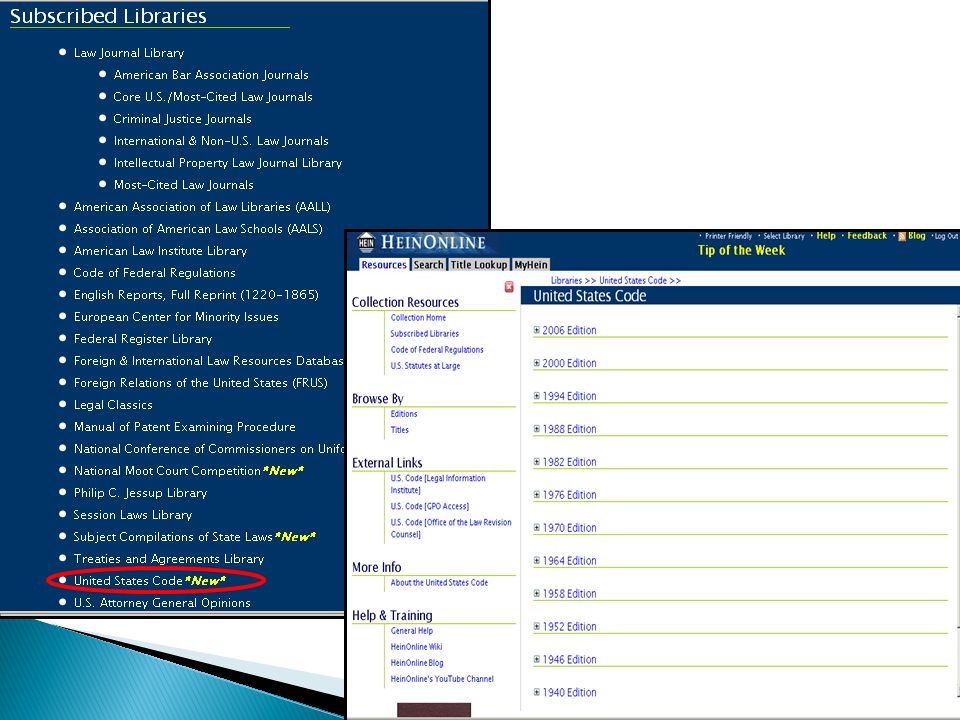Expand the 1976 Edition entry
Viewport: 960px width, 720px height.
(536, 495)
